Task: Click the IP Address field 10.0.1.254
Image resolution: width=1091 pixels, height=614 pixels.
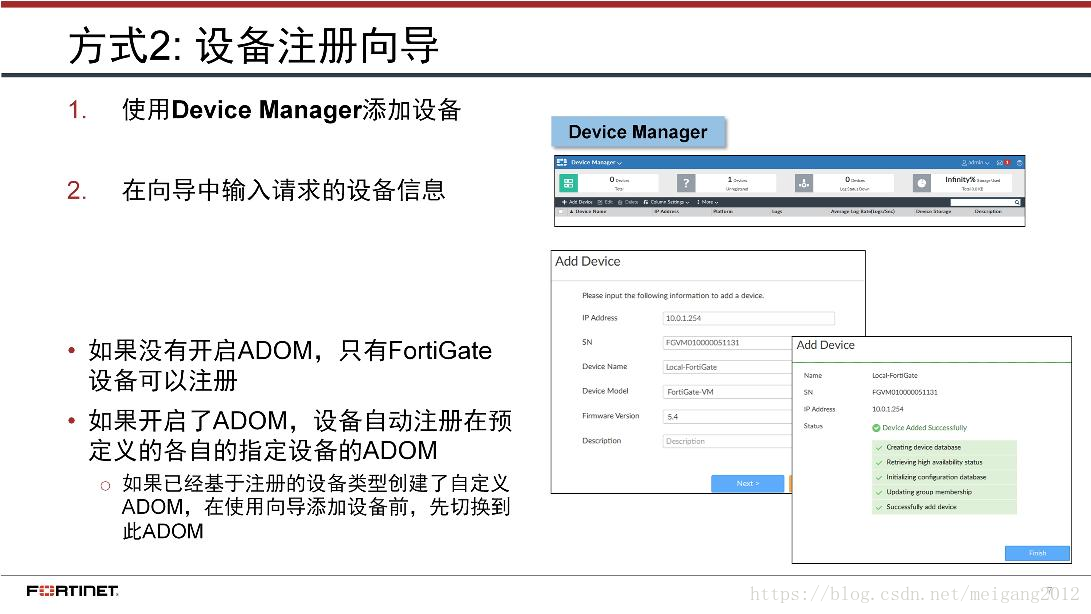Action: point(748,318)
